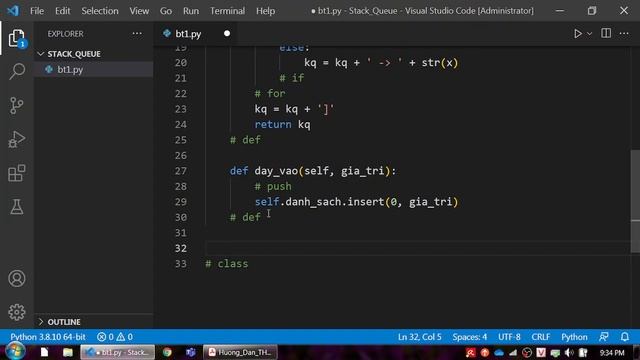Open run options dropdown beside play icon

pyautogui.click(x=589, y=34)
